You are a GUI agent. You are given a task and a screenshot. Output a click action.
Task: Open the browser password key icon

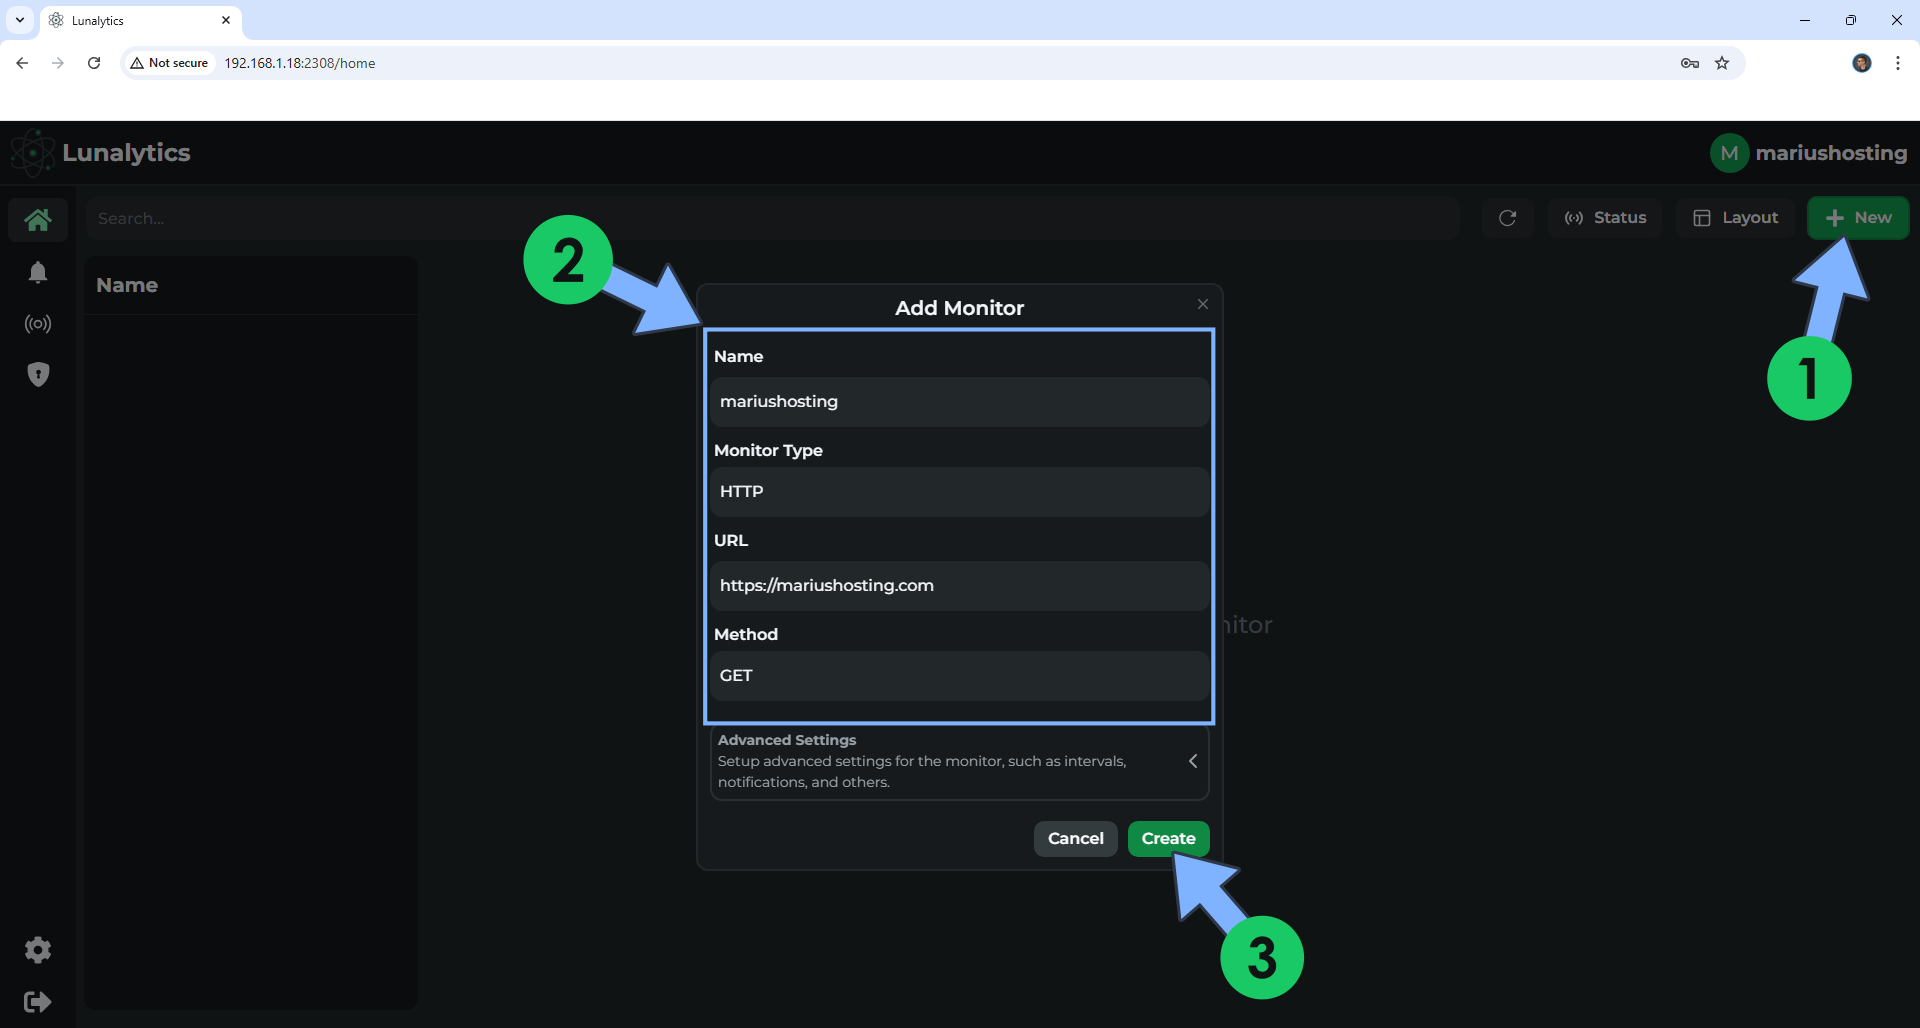point(1690,63)
